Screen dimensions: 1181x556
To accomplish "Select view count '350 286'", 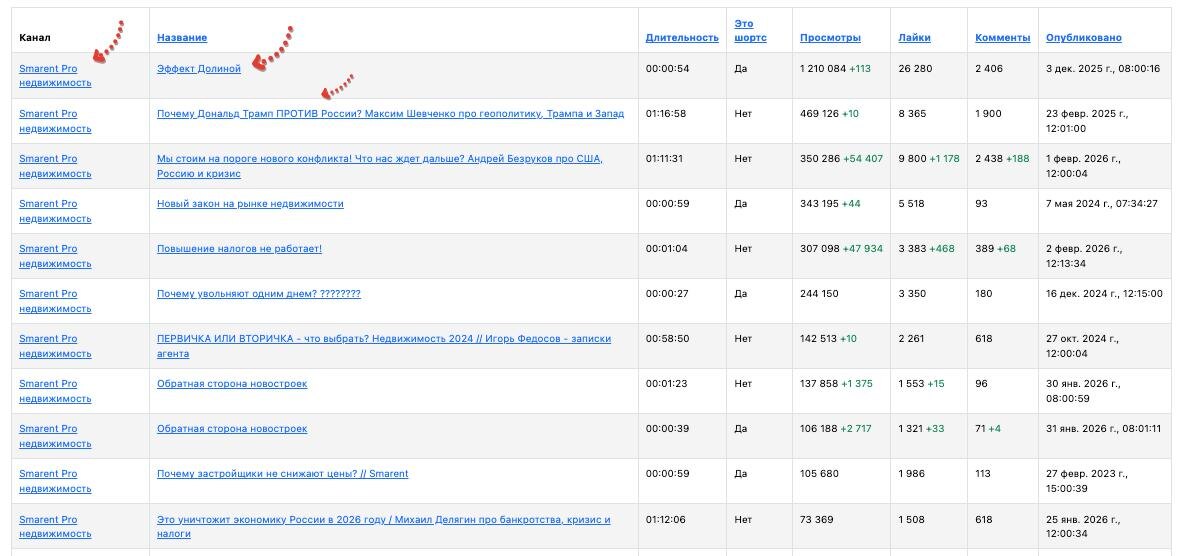I will click(x=819, y=159).
